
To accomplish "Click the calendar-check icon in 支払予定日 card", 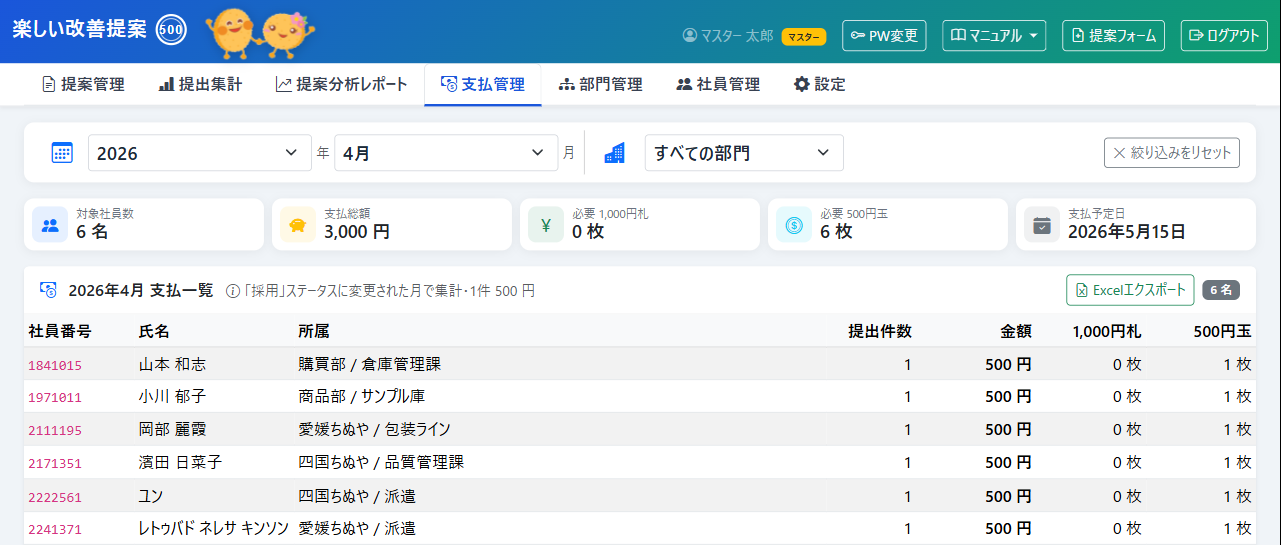I will pyautogui.click(x=1042, y=225).
